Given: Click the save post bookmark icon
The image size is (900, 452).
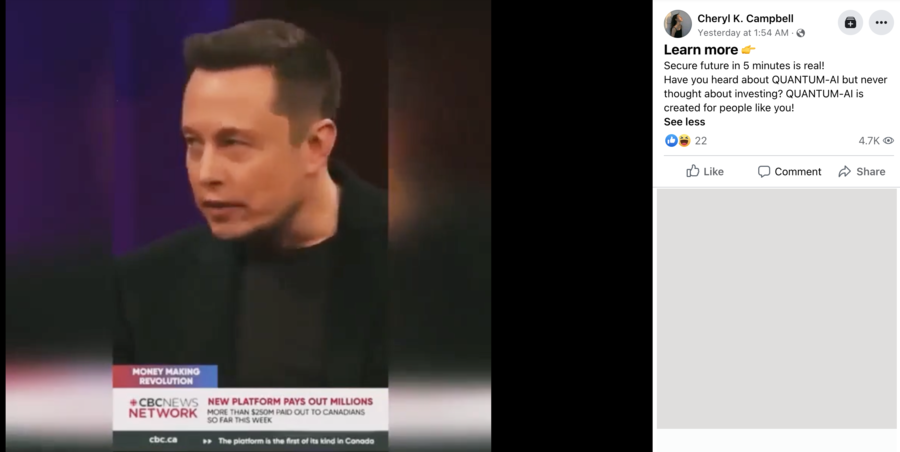Looking at the screenshot, I should tap(850, 23).
